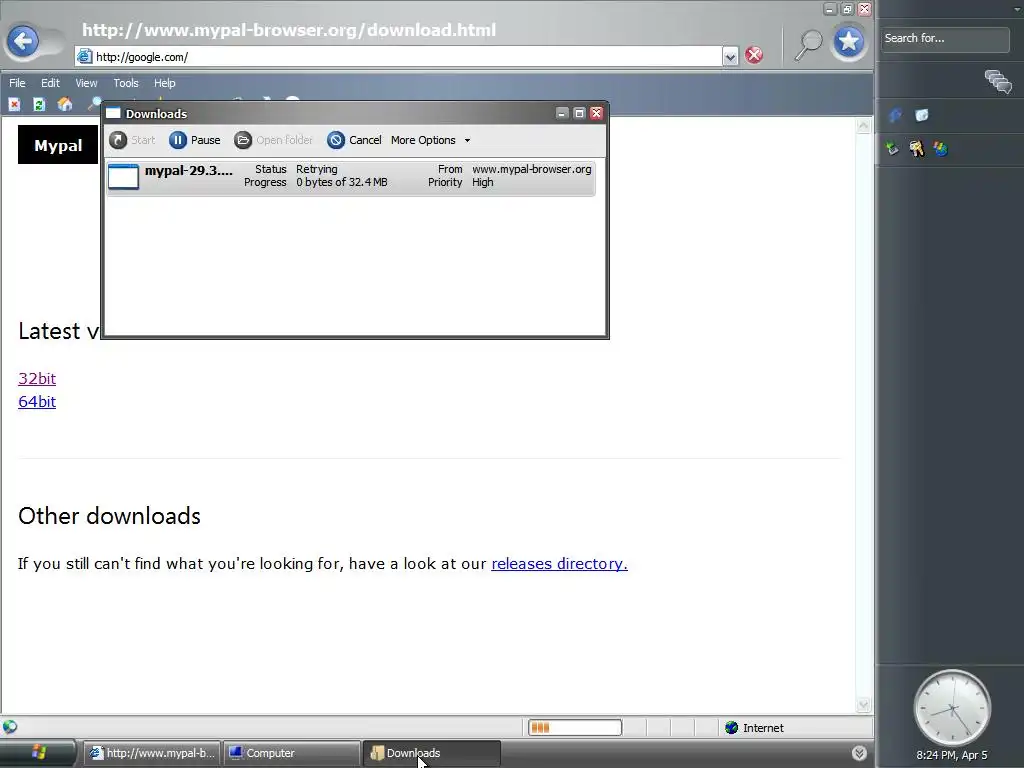Image resolution: width=1024 pixels, height=768 pixels.
Task: Refresh page using green arrows toolbar icon
Action: click(39, 104)
